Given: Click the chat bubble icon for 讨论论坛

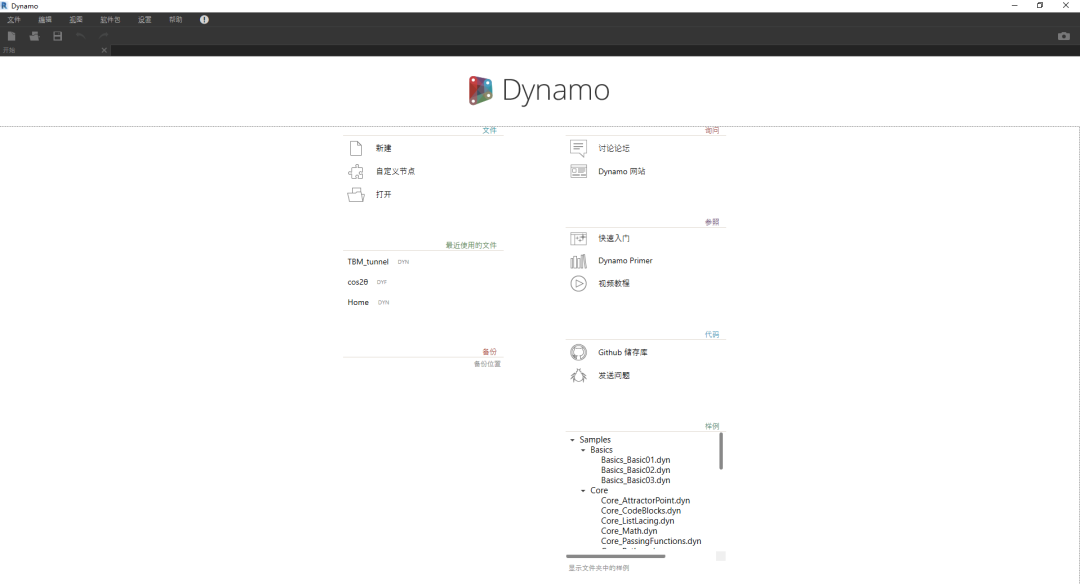Looking at the screenshot, I should click(579, 148).
